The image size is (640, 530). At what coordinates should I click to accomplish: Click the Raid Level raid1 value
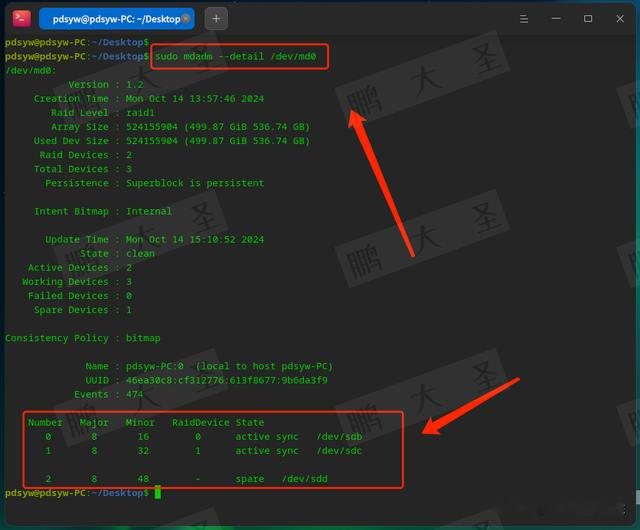(x=140, y=113)
